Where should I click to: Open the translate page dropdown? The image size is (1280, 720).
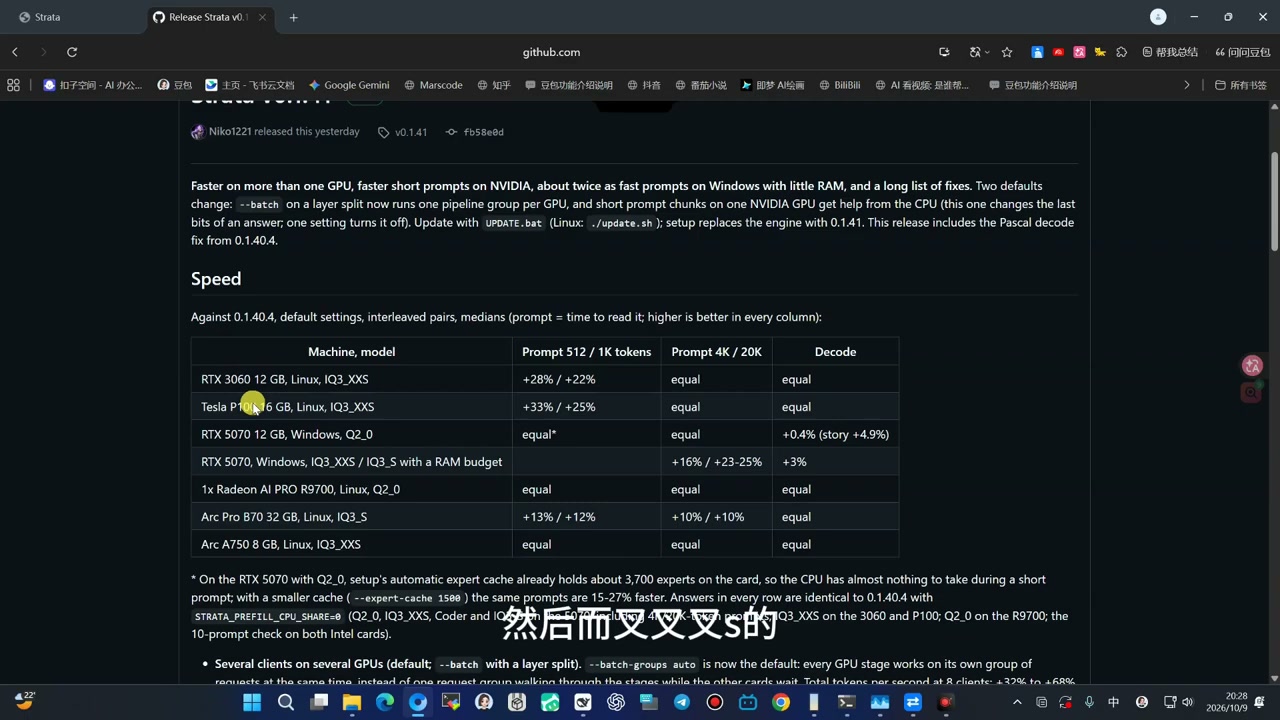[979, 52]
